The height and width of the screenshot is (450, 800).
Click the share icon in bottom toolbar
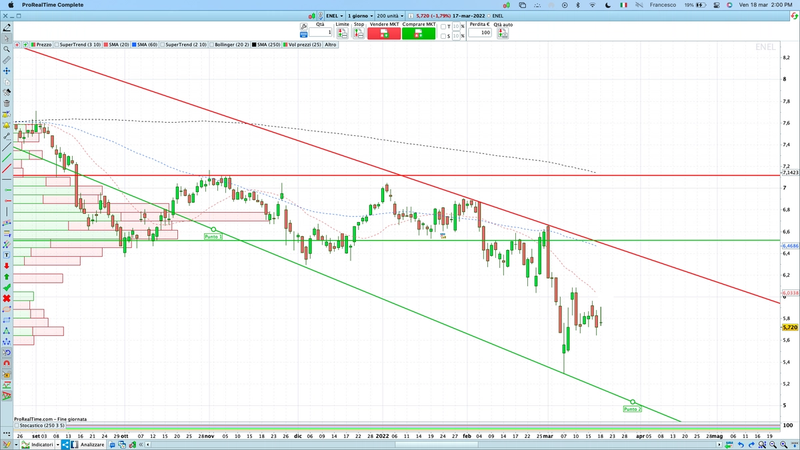click(x=65, y=445)
